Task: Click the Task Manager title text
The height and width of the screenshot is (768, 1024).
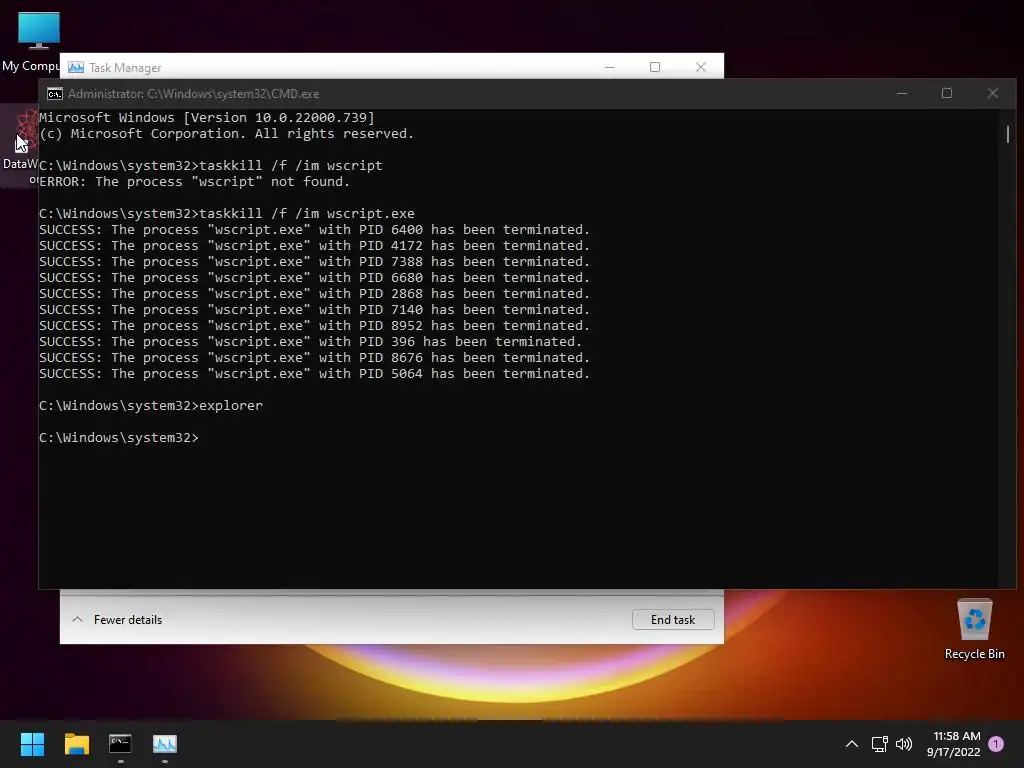Action: coord(125,68)
